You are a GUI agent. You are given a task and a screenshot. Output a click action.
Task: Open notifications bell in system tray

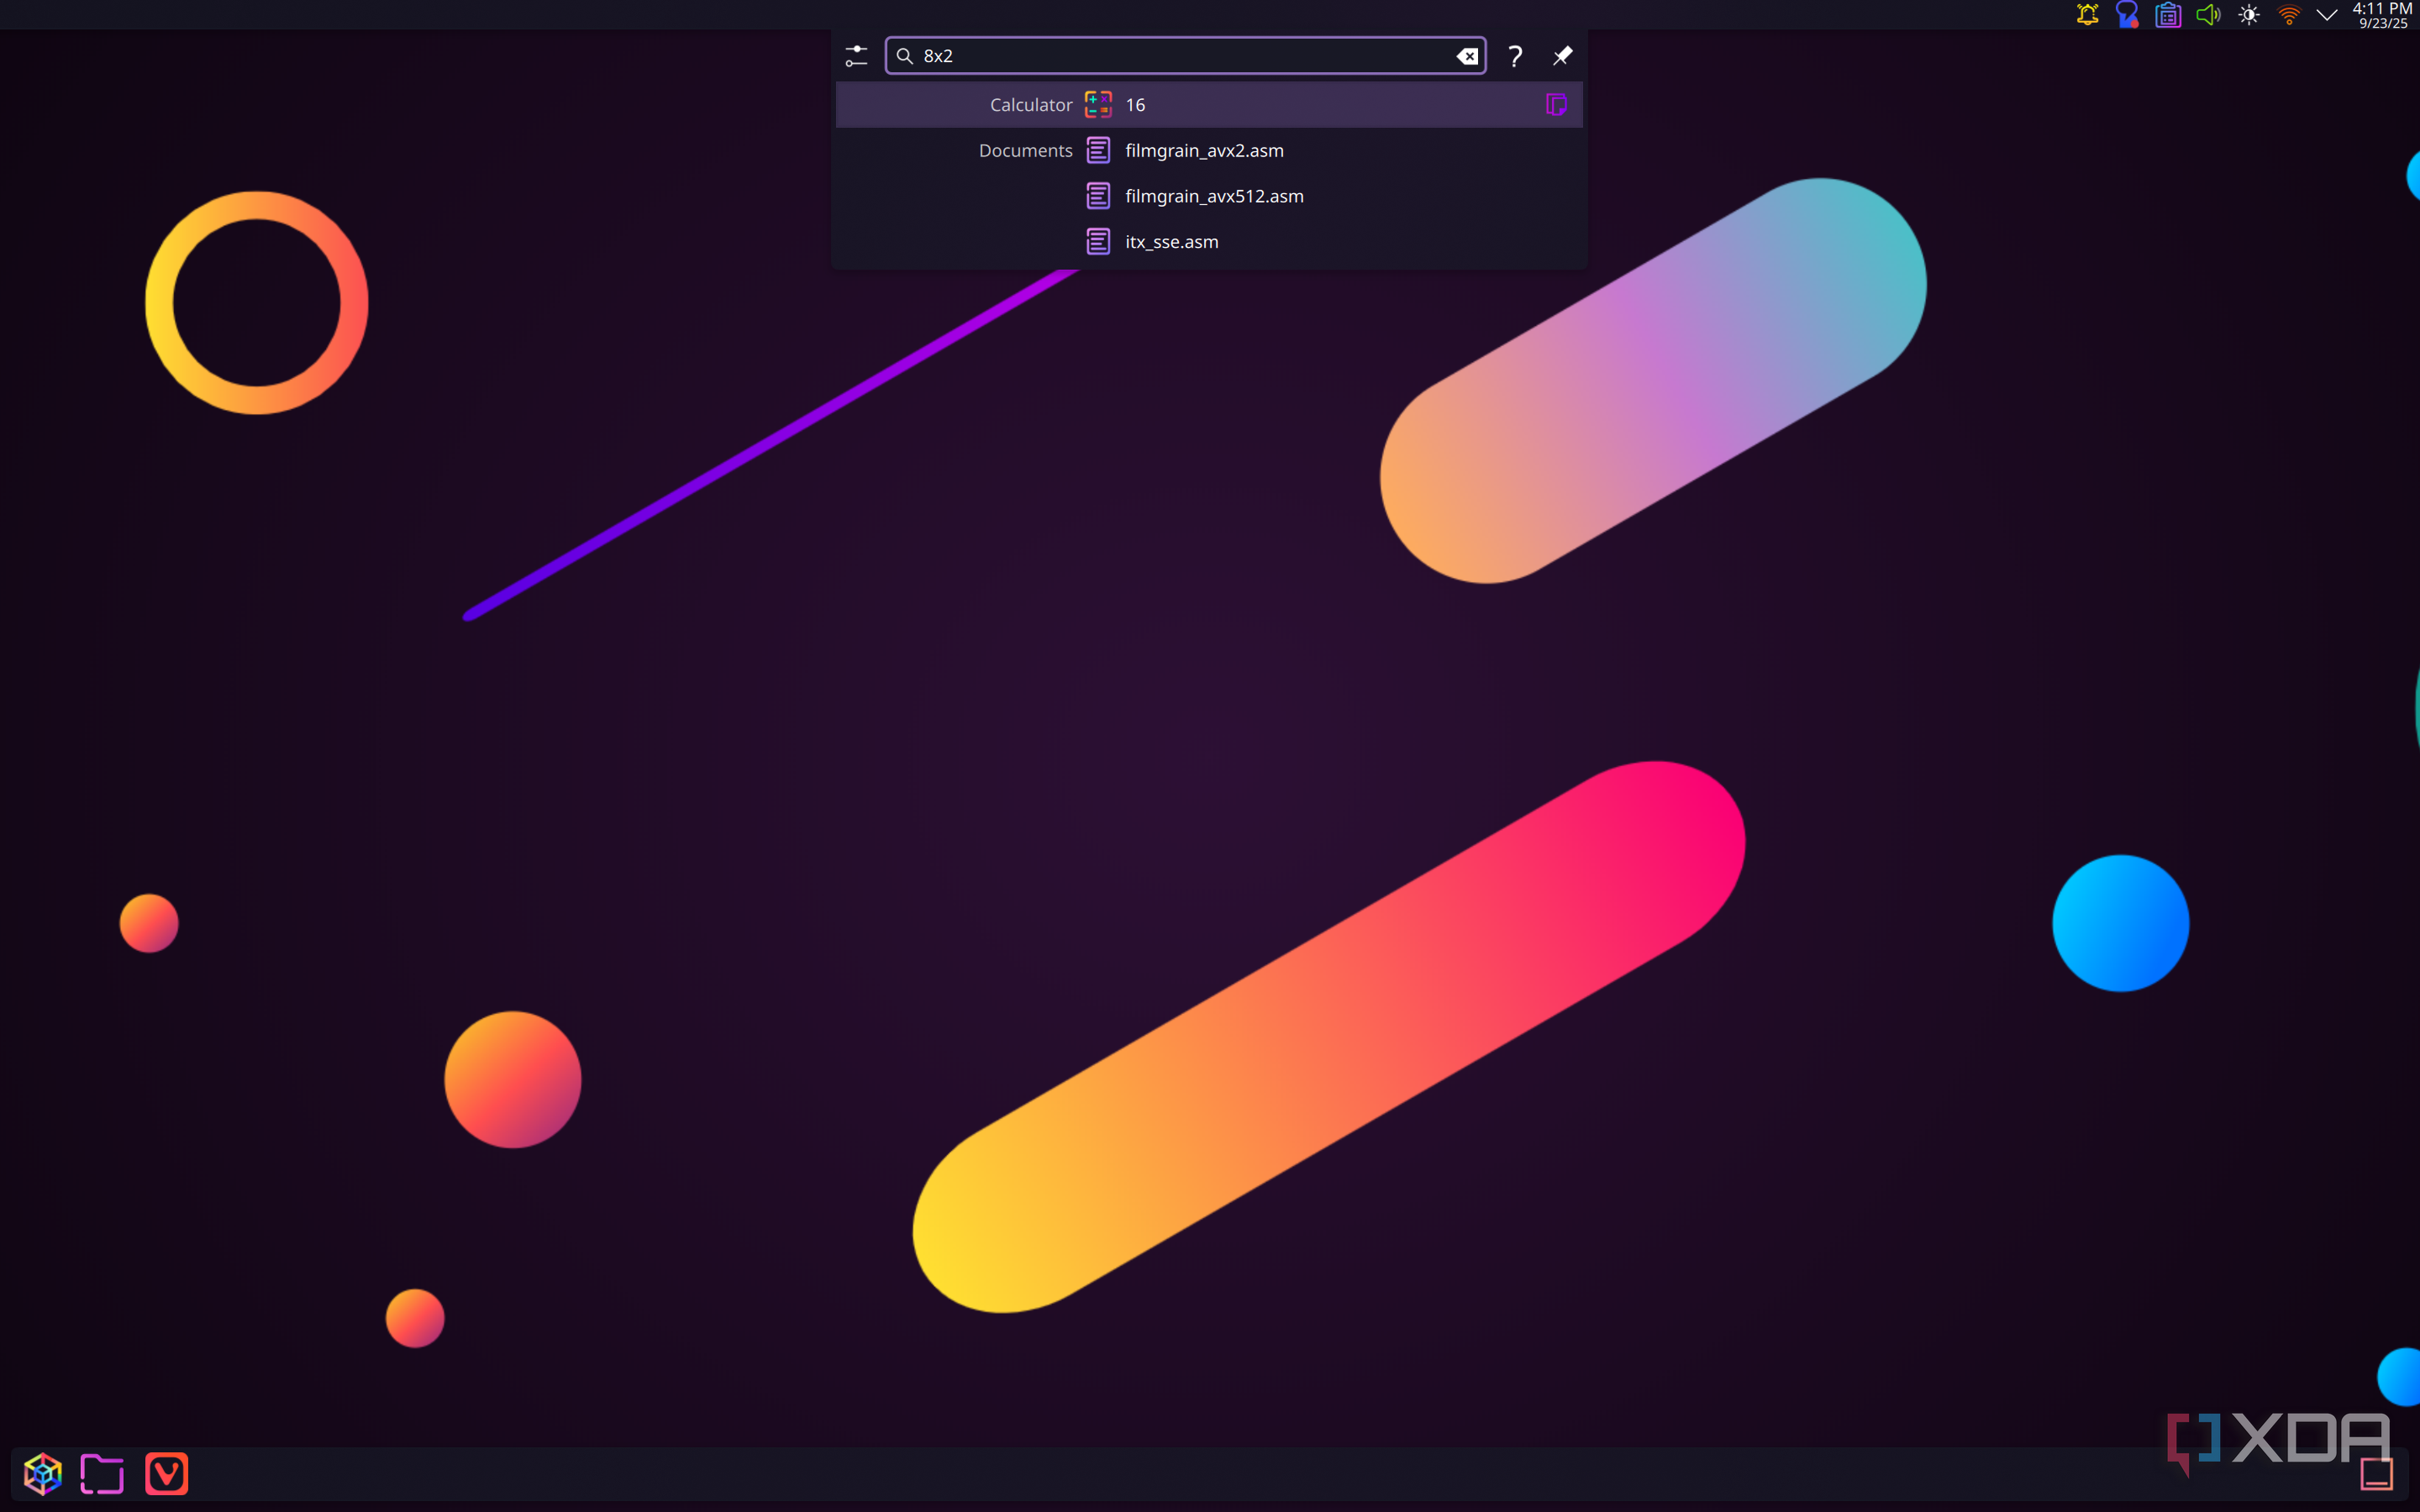tap(2087, 15)
